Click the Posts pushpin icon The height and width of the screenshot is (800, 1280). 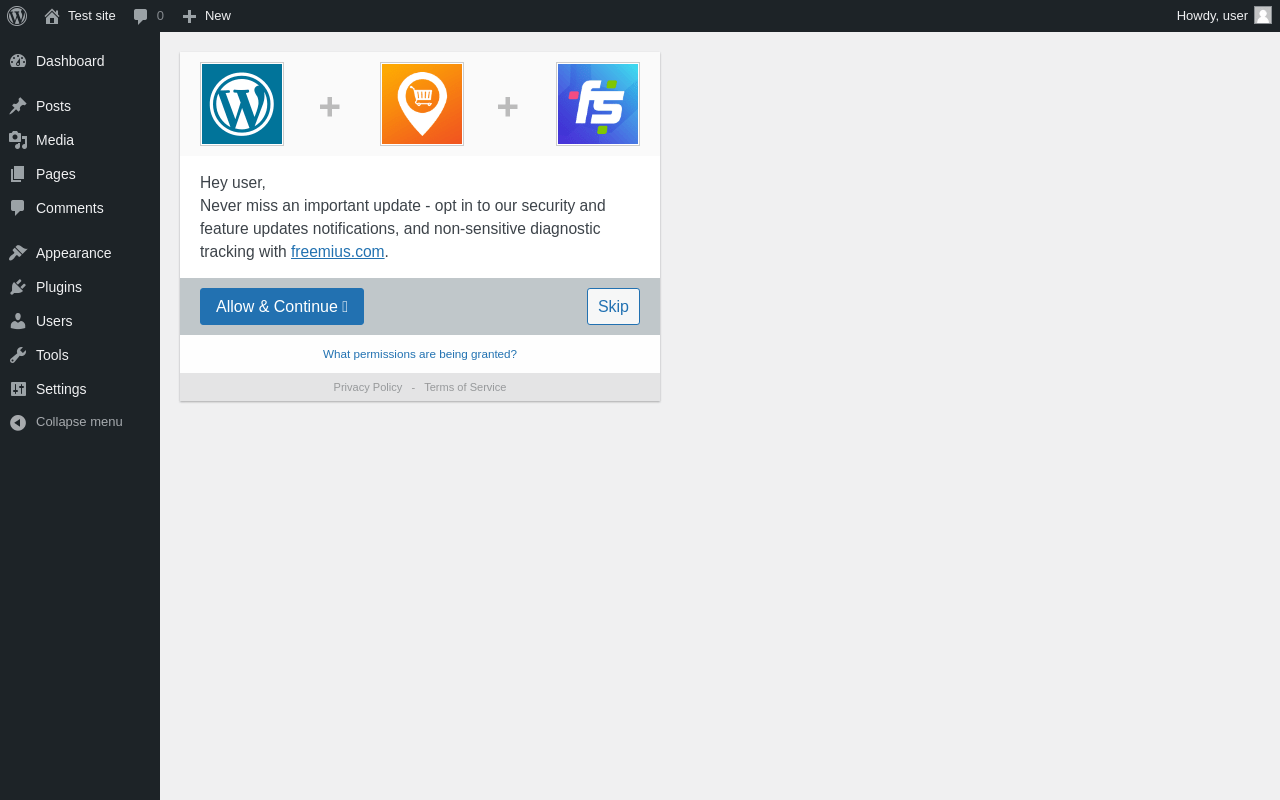pyautogui.click(x=18, y=106)
